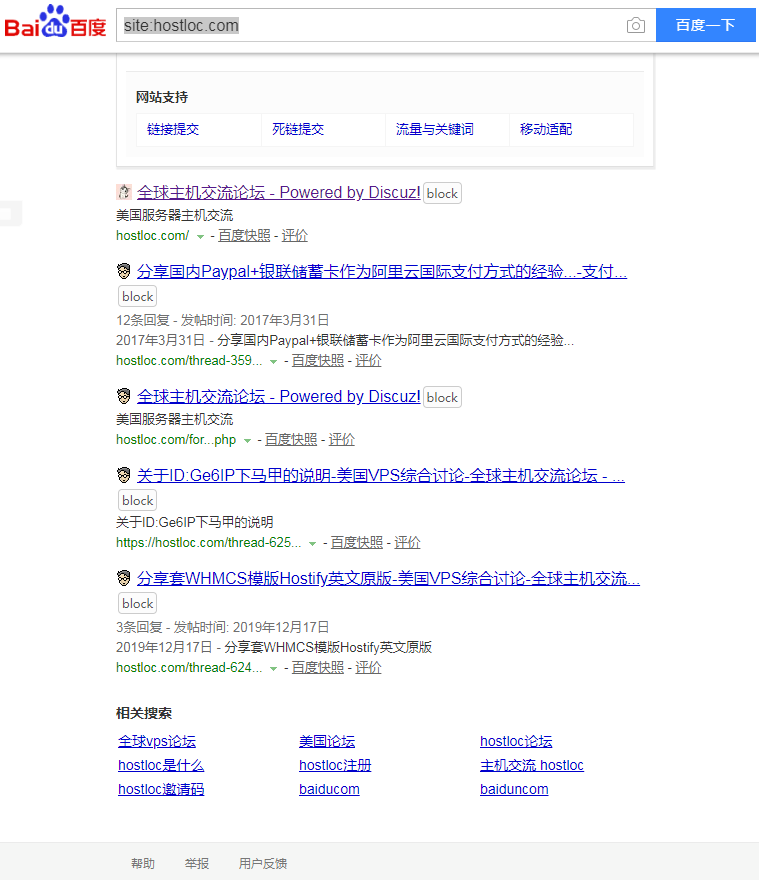Screen dimensions: 759x880
Task: Click 评价 for thread-359 result
Action: coord(368,361)
